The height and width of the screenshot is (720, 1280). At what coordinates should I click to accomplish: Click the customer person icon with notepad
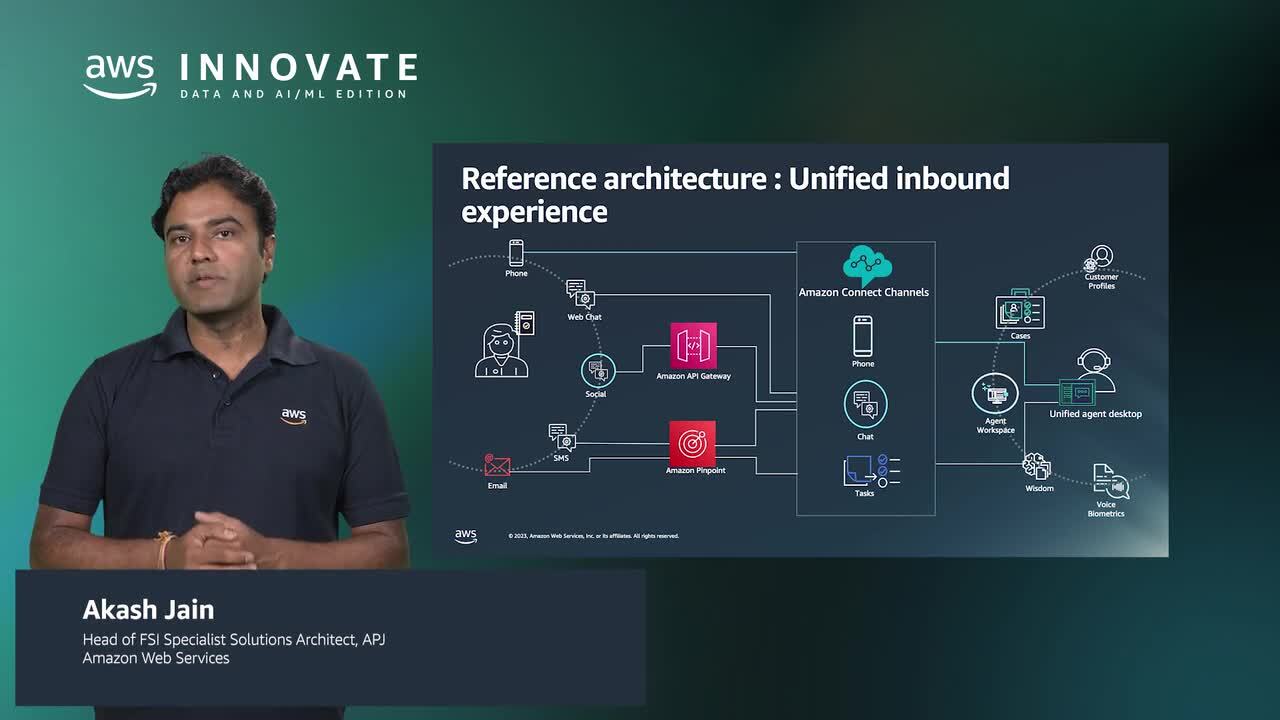(x=504, y=344)
